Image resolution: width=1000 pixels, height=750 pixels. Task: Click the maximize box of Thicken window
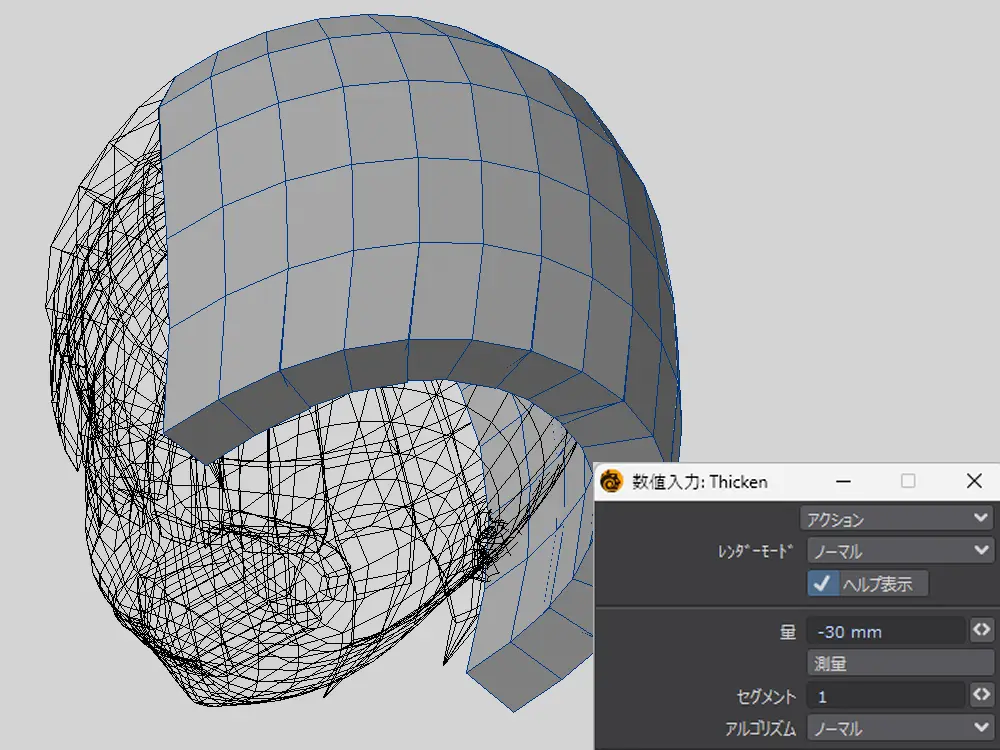(x=908, y=481)
